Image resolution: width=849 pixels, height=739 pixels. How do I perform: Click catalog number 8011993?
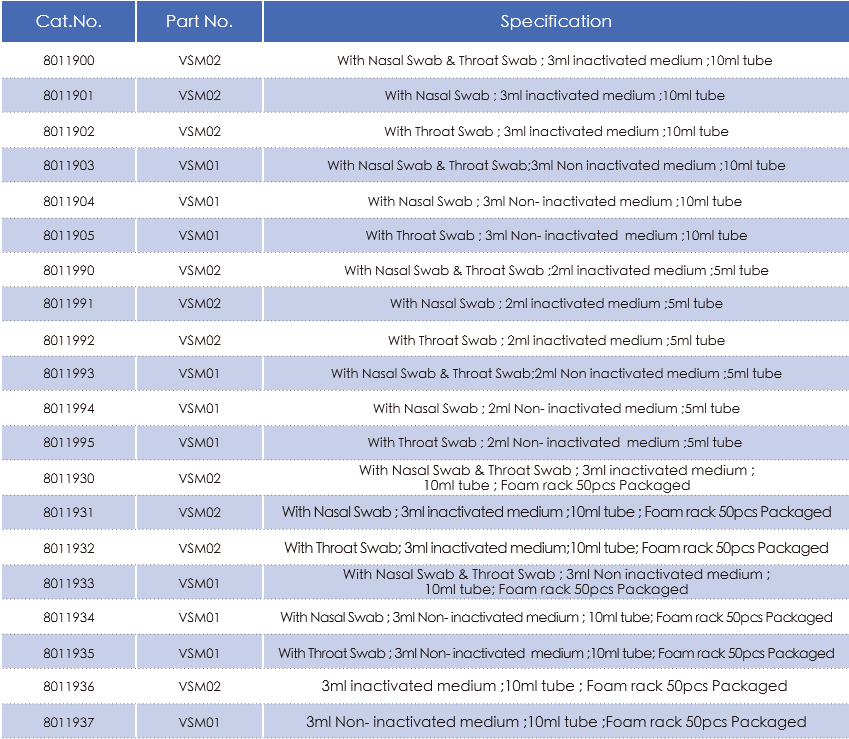point(69,373)
